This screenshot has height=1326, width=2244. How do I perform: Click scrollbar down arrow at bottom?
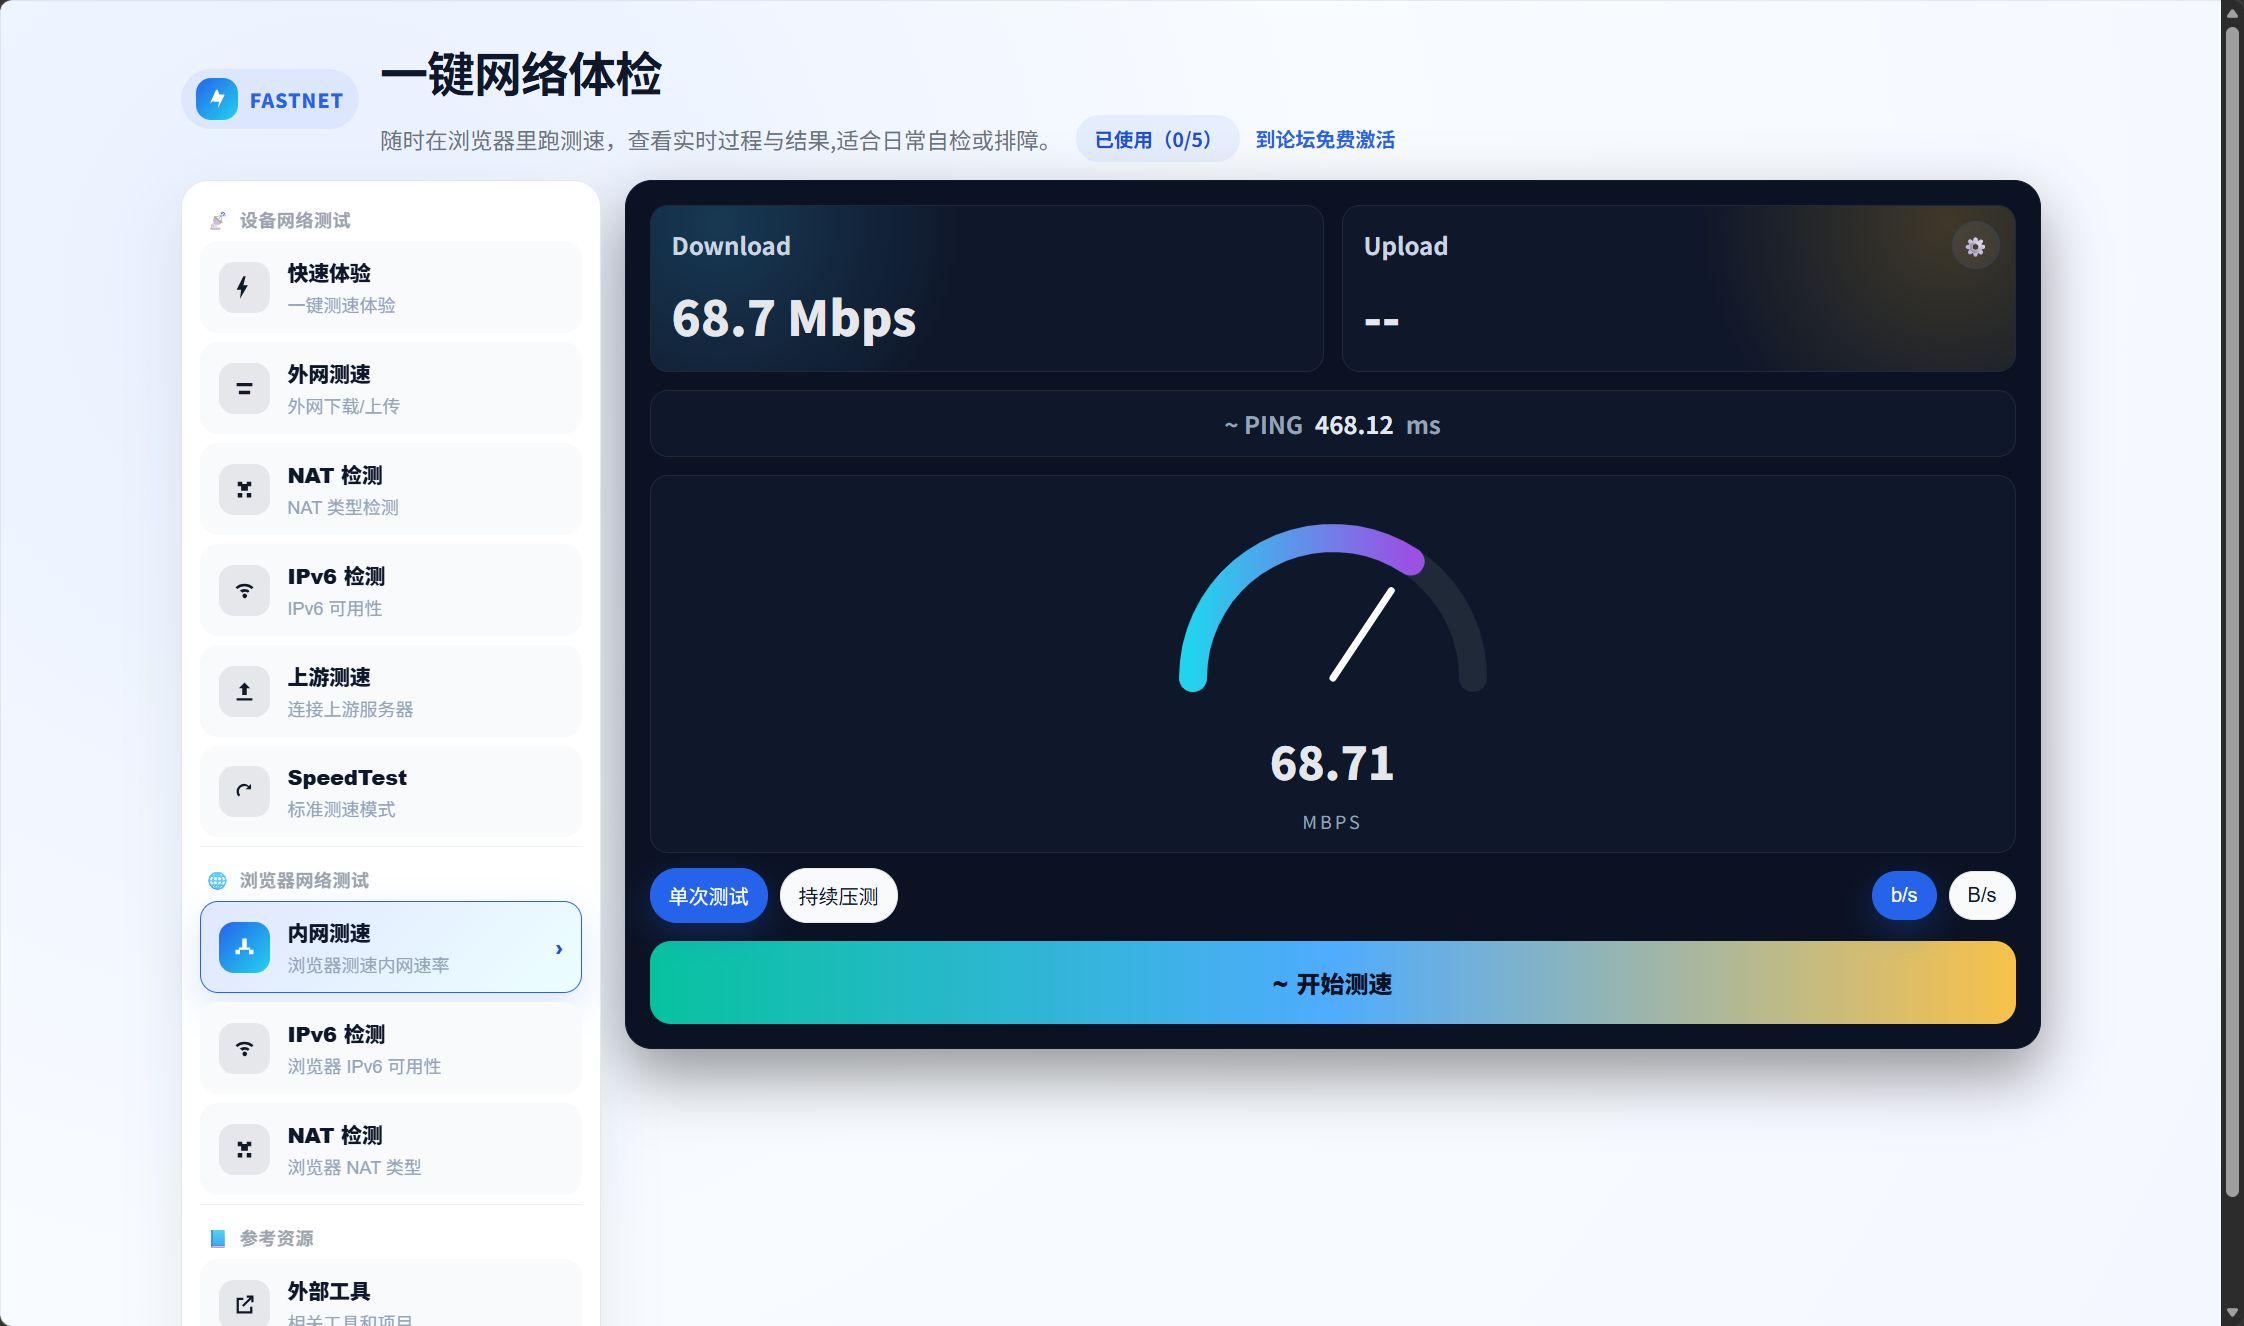click(2232, 1312)
